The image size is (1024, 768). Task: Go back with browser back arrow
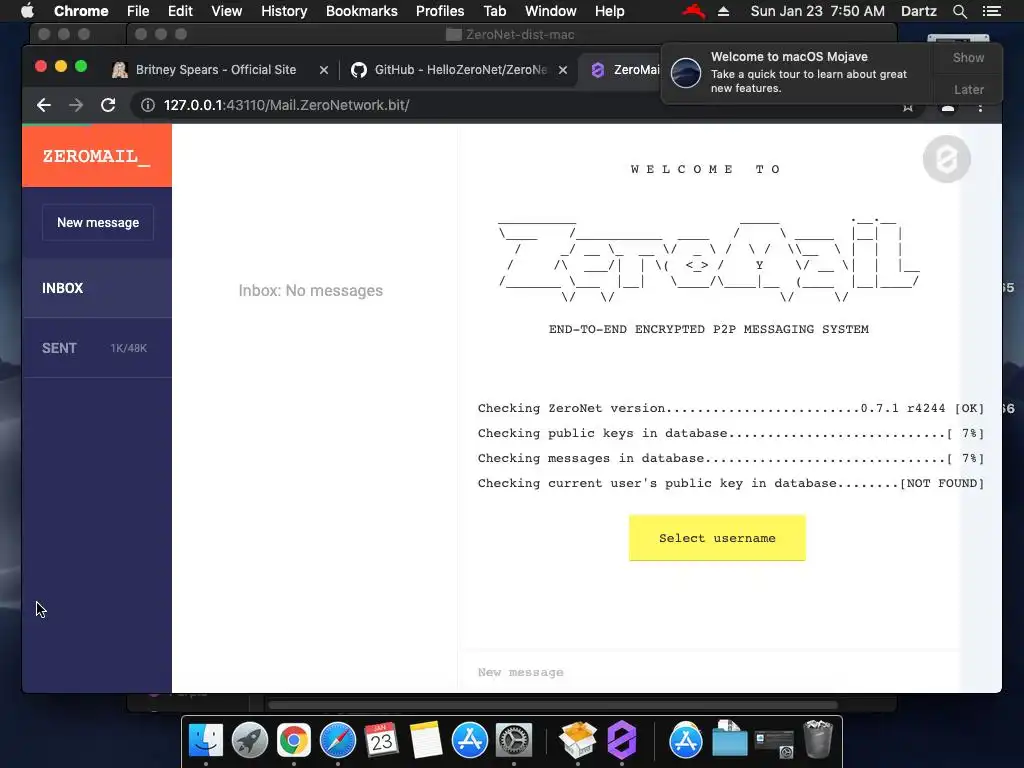click(x=44, y=105)
